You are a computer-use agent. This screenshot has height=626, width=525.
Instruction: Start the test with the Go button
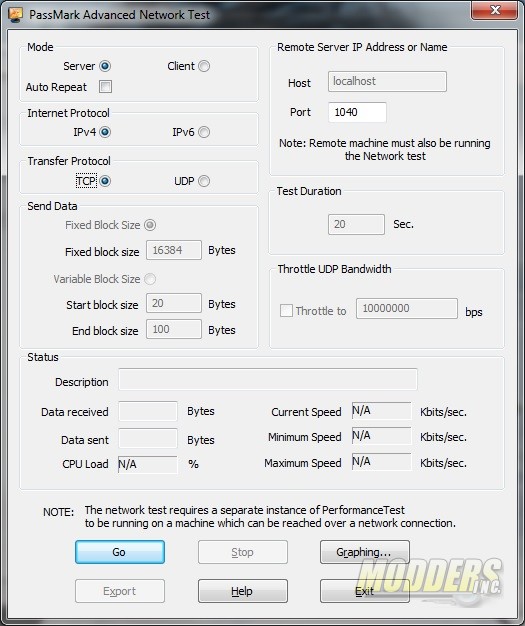pyautogui.click(x=120, y=552)
